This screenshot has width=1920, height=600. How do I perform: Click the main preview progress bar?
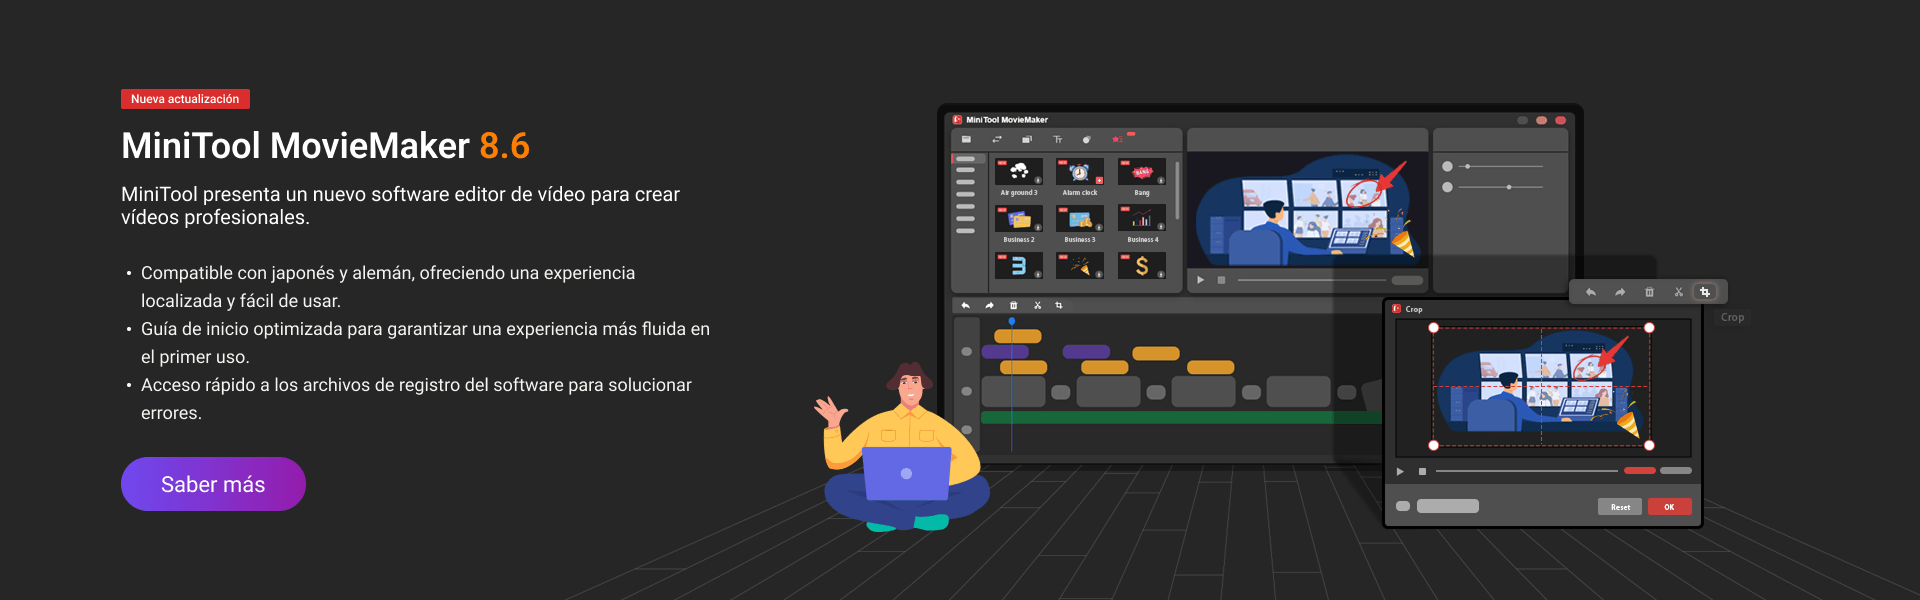[1312, 280]
